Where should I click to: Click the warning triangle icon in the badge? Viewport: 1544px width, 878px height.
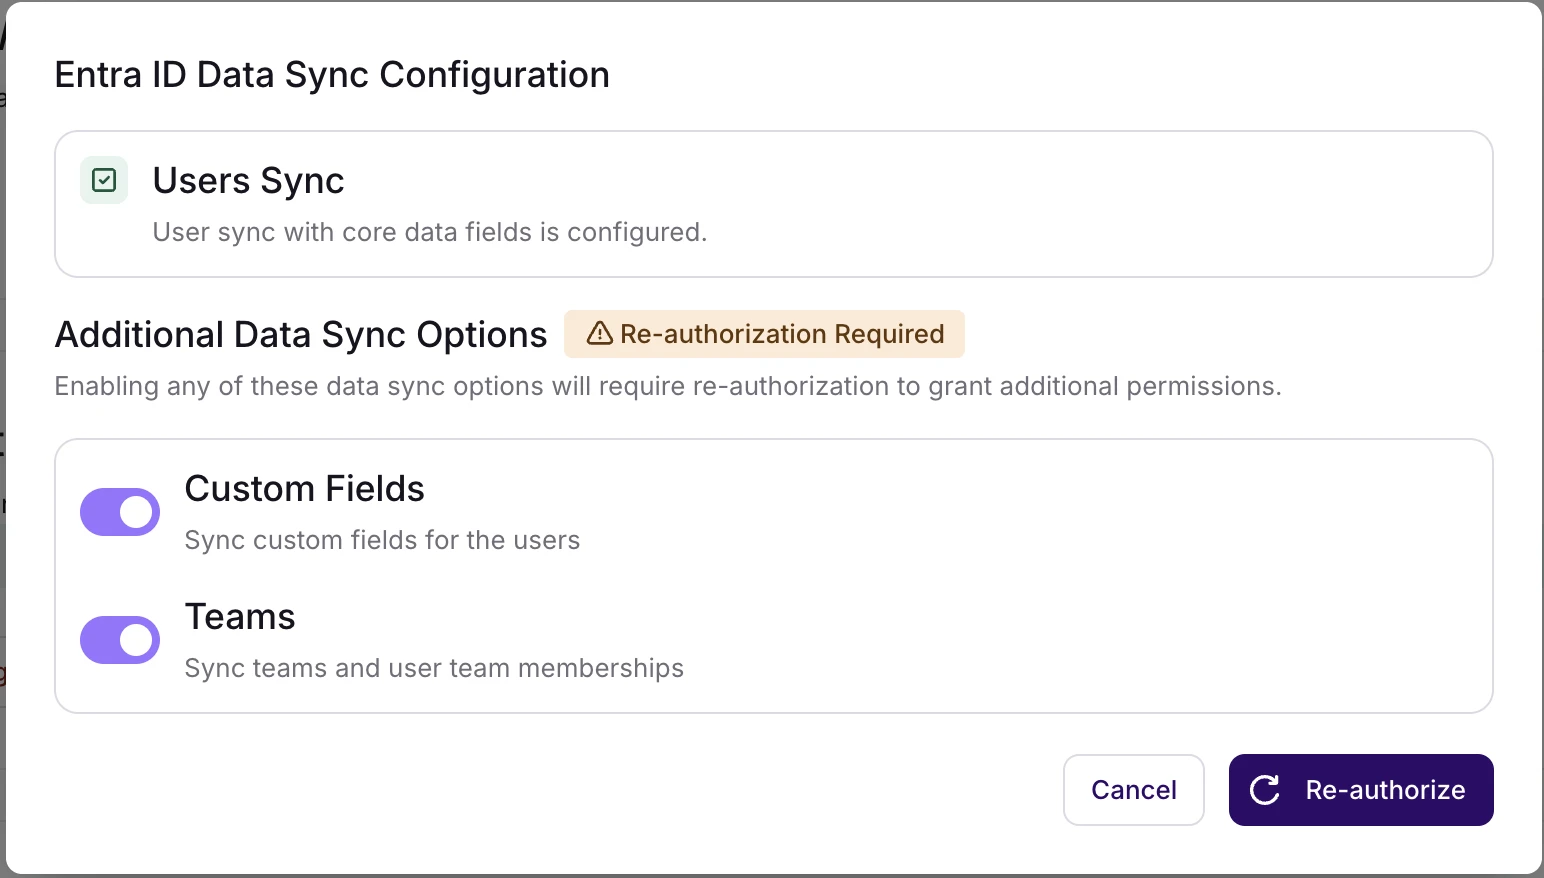[599, 333]
